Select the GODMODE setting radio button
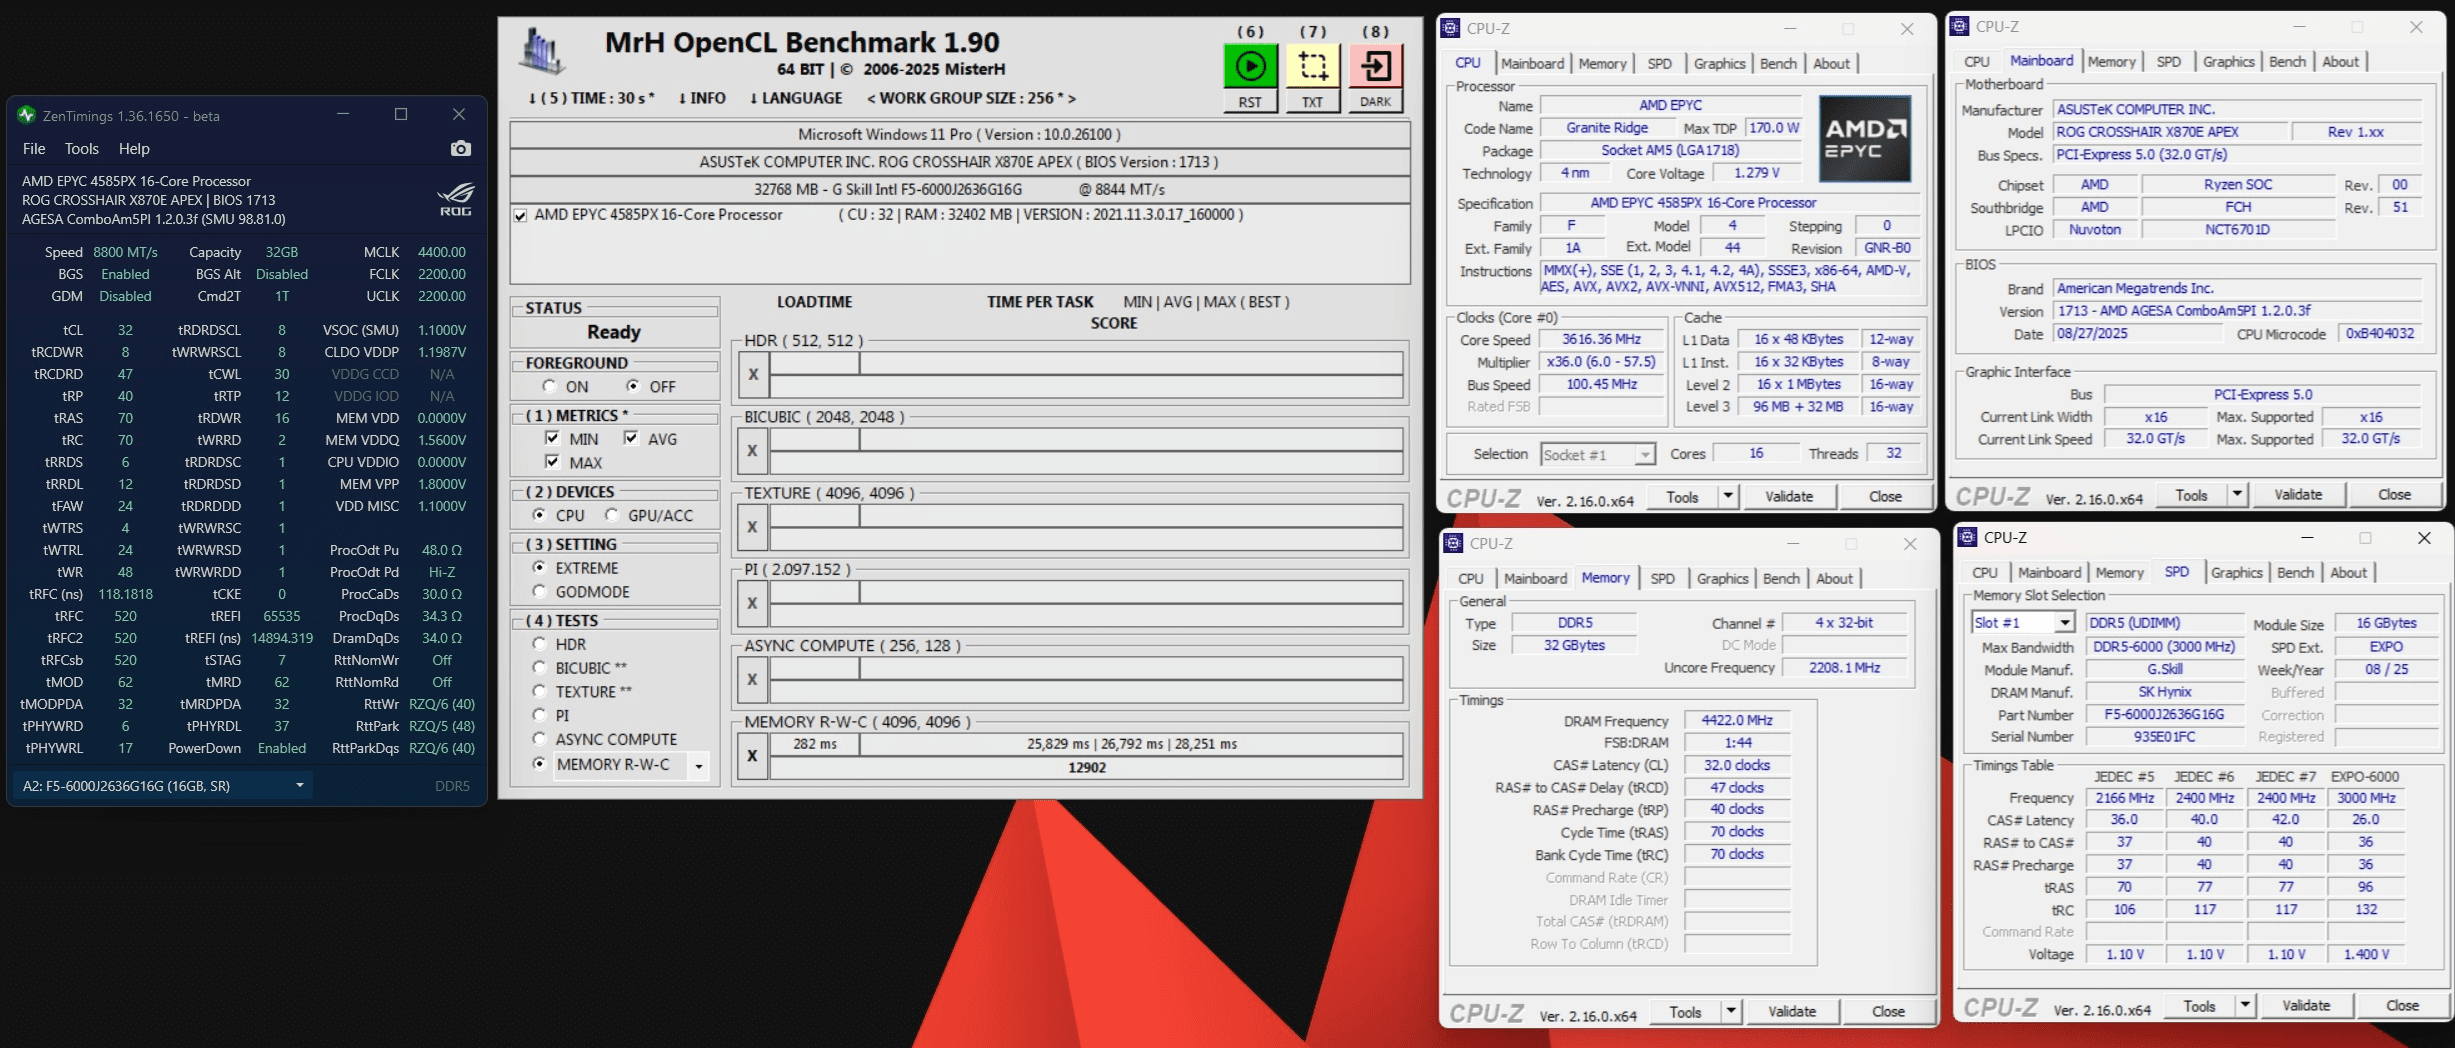Image resolution: width=2455 pixels, height=1048 pixels. (539, 591)
